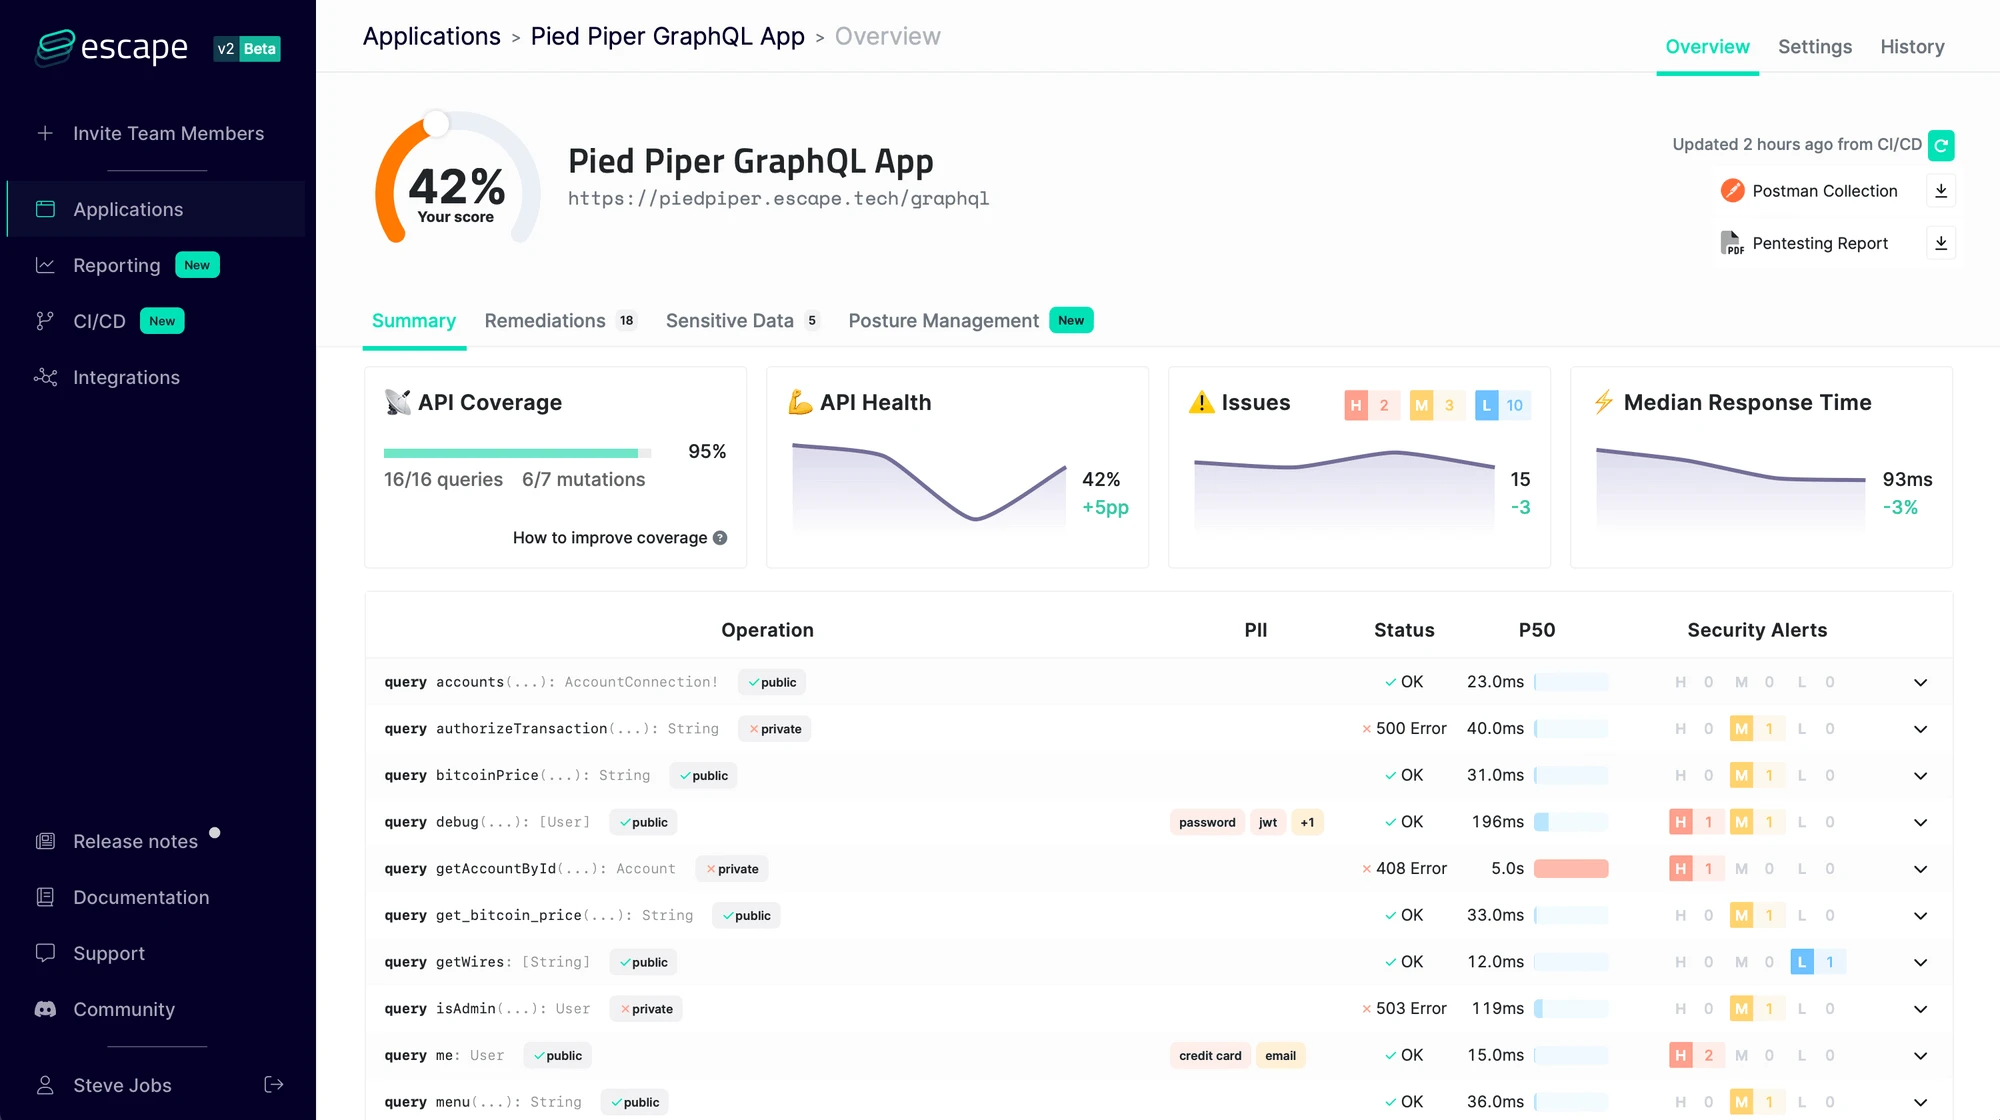Open the History view
Viewport: 2000px width, 1120px height.
point(1912,46)
